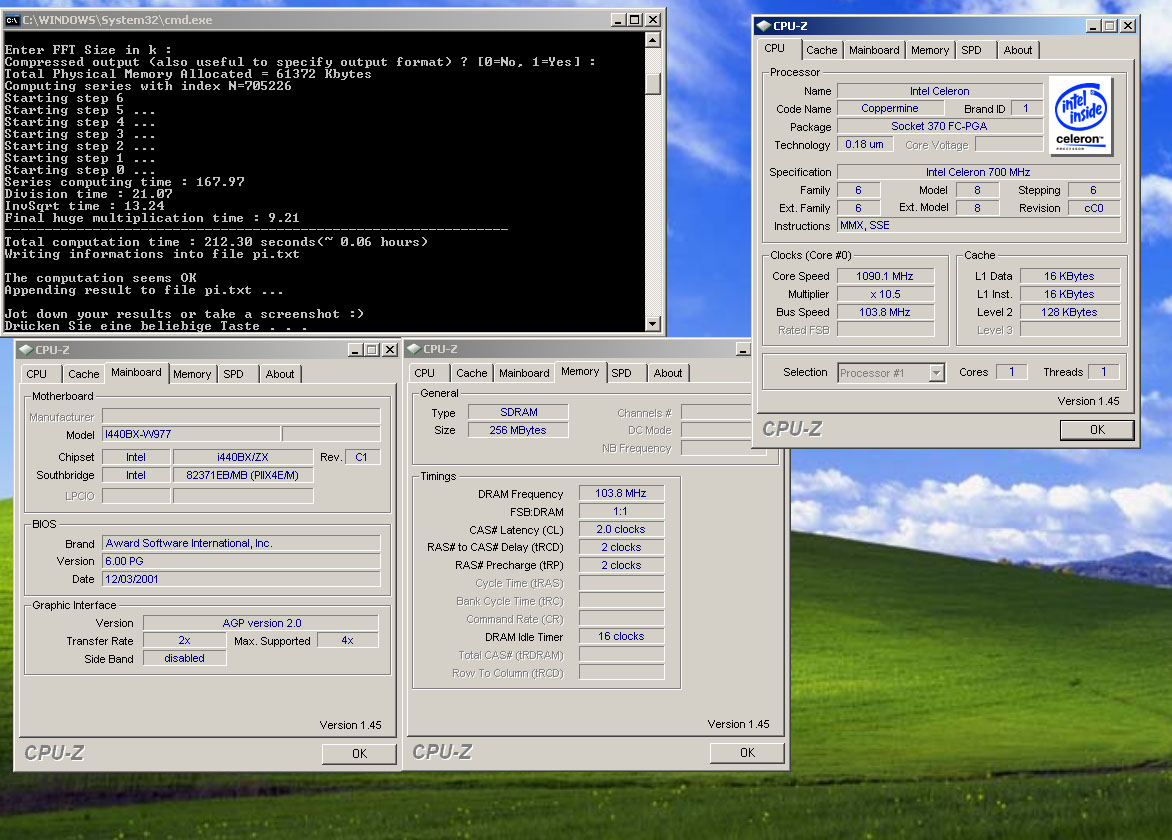Viewport: 1172px width, 840px height.
Task: Click the 103.8 MHz DRAM Frequency value
Action: (x=621, y=493)
